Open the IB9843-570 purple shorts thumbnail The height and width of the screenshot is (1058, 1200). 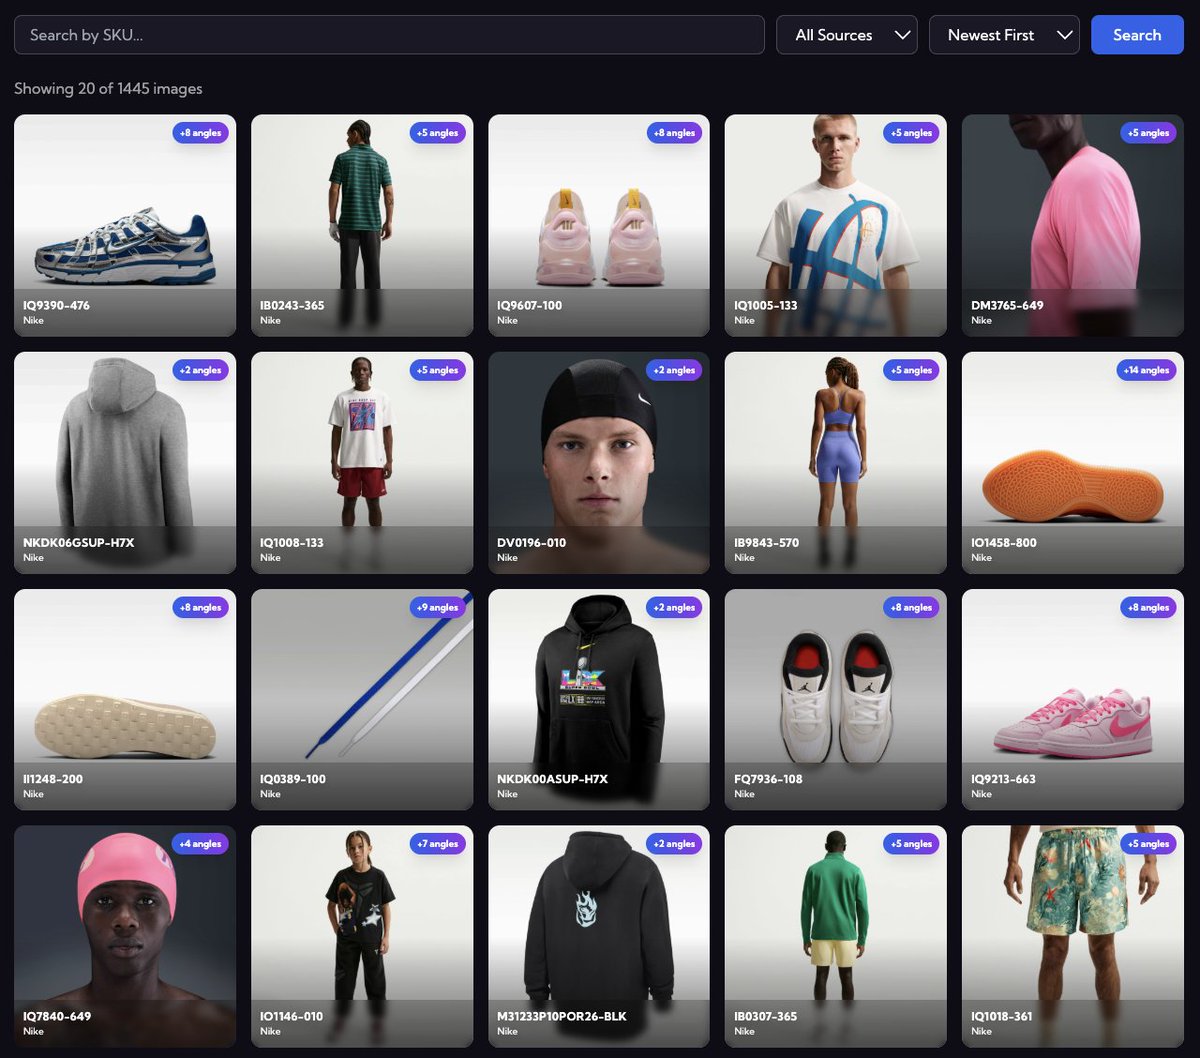pos(836,462)
